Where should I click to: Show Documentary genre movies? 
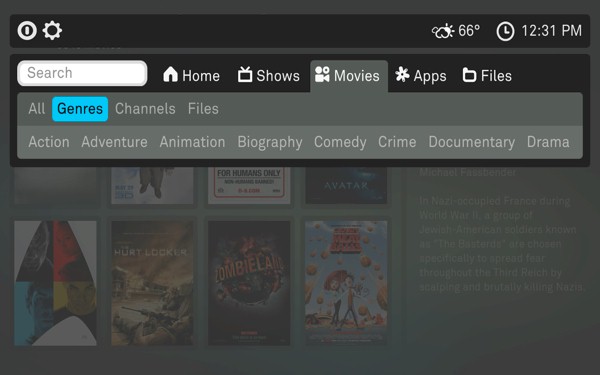coord(471,142)
